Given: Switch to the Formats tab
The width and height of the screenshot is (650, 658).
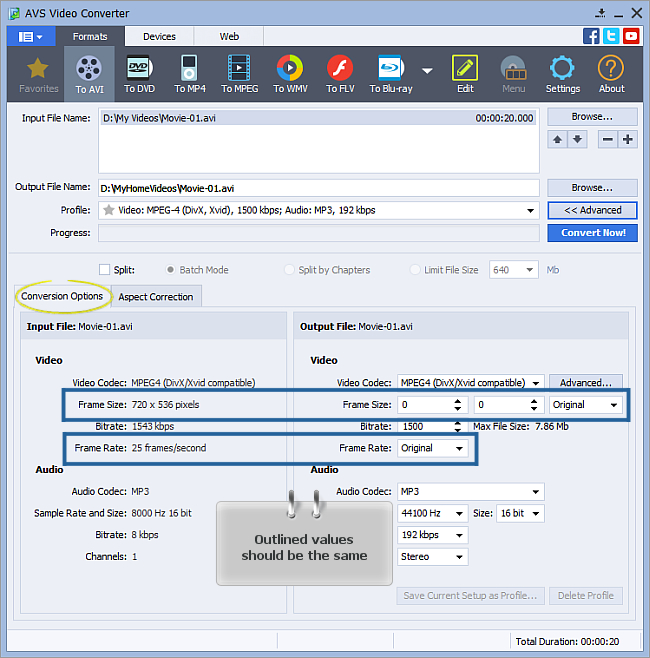Looking at the screenshot, I should coord(90,37).
